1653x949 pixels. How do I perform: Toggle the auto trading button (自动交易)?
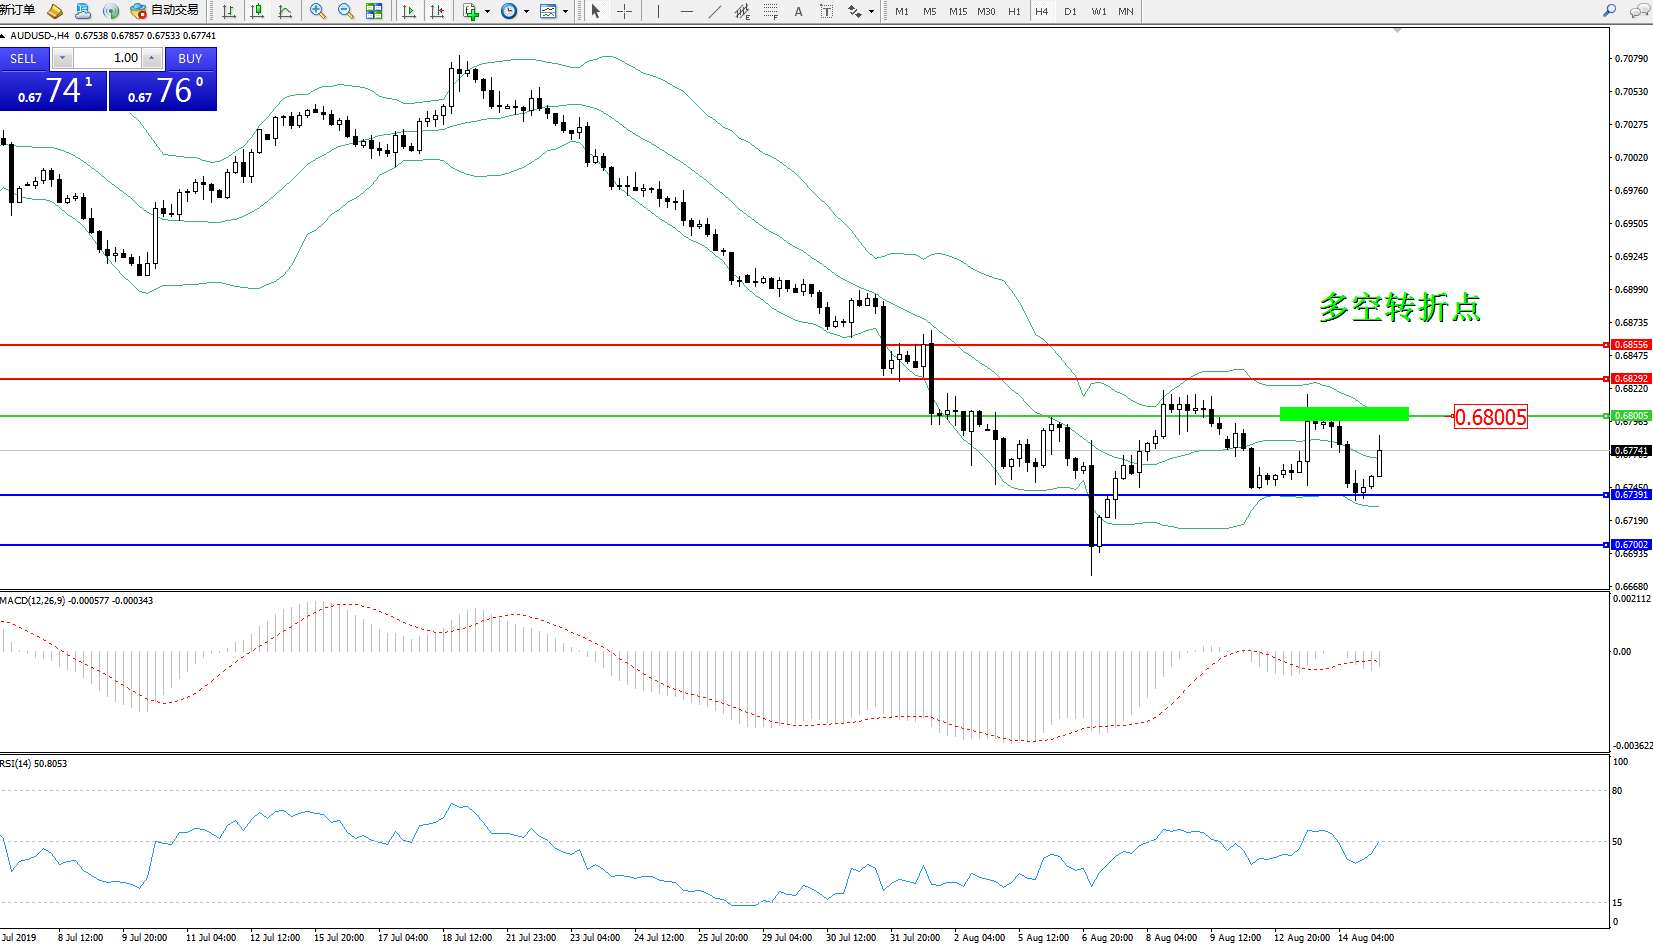point(165,11)
